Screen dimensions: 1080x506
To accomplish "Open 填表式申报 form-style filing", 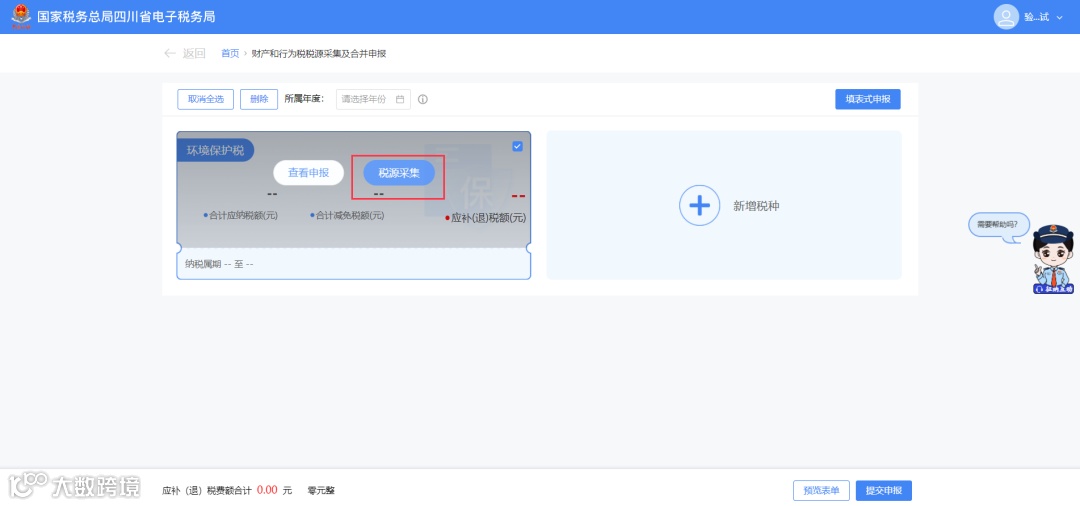I will coord(867,99).
